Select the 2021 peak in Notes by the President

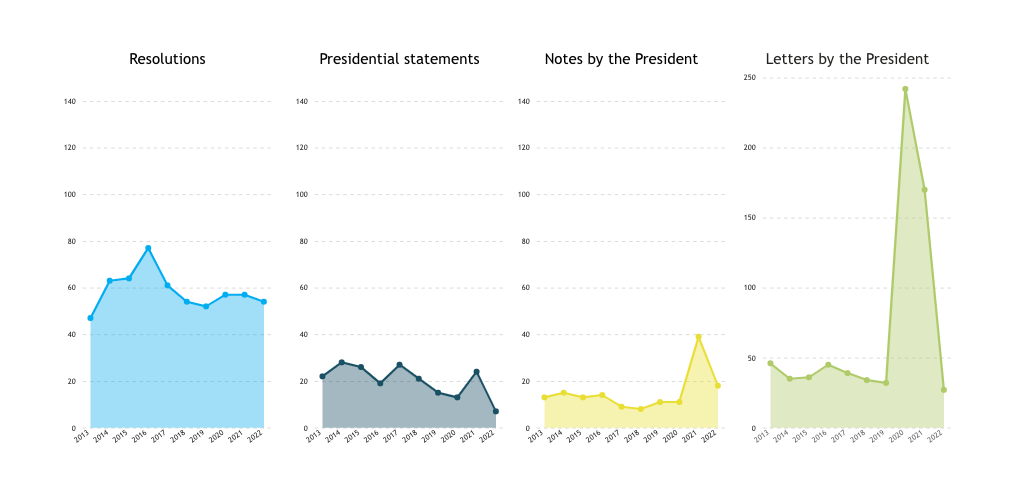click(x=698, y=337)
